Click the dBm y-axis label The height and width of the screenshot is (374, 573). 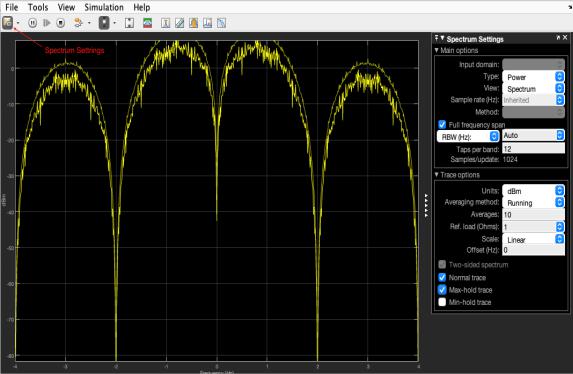point(4,200)
